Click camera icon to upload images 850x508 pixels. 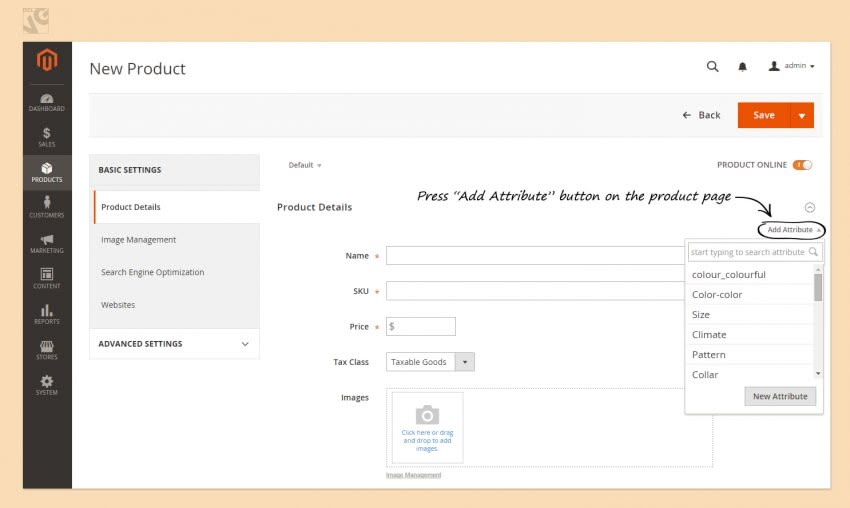pos(427,415)
